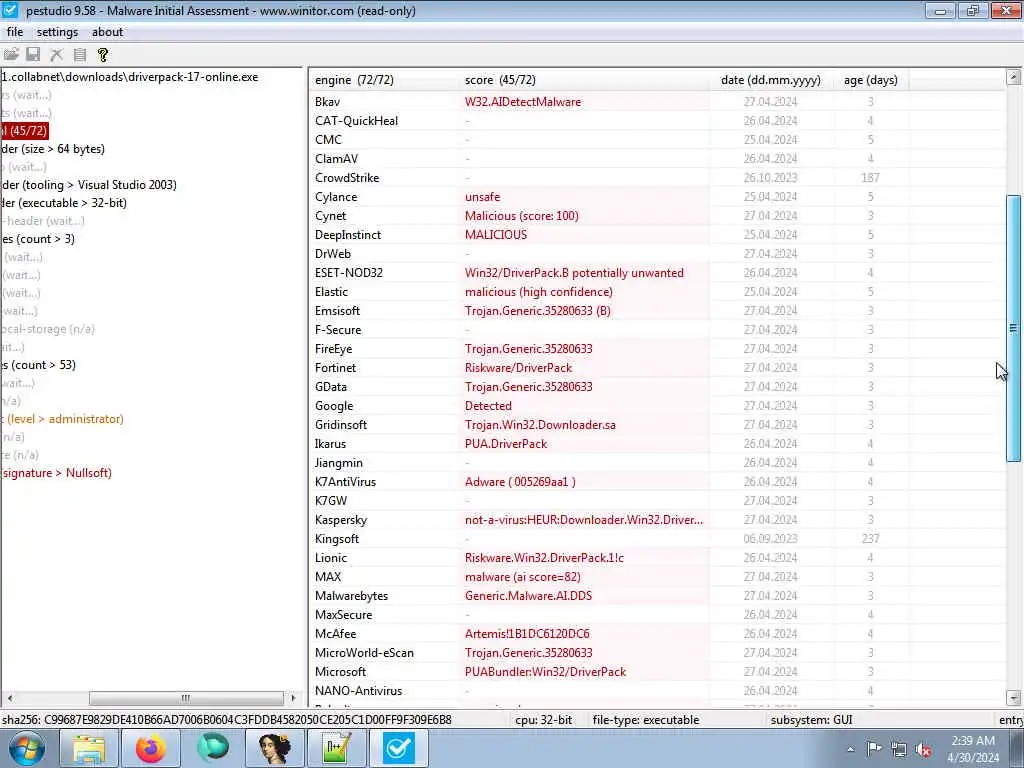Image resolution: width=1024 pixels, height=768 pixels.
Task: Select the driverpack-17-online.exe root tree node
Action: 129,77
